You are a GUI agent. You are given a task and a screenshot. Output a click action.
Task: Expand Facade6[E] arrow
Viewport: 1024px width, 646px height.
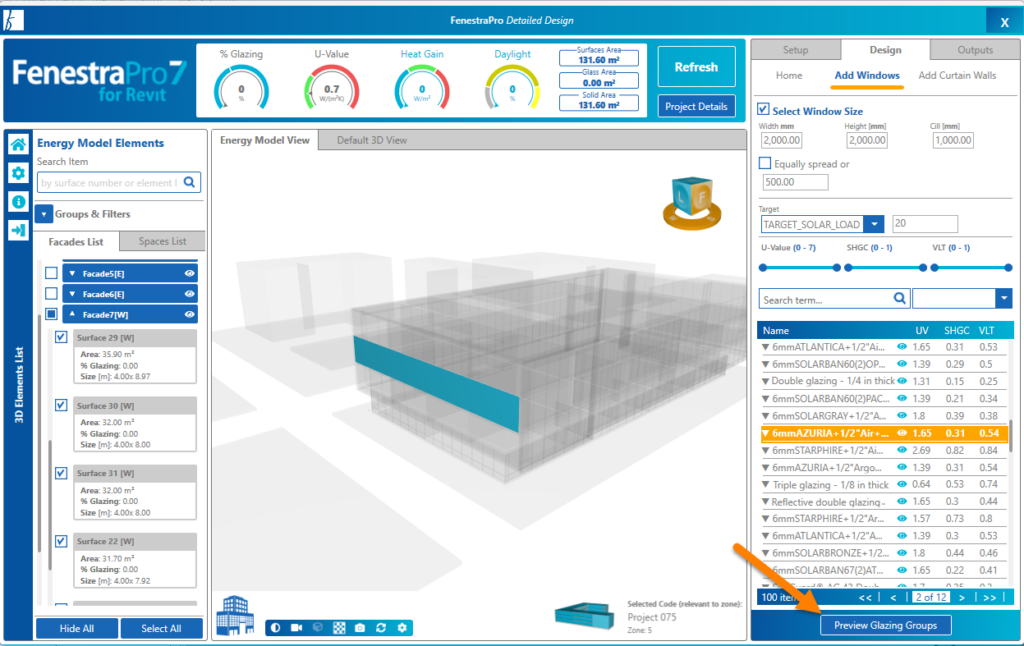coord(72,294)
